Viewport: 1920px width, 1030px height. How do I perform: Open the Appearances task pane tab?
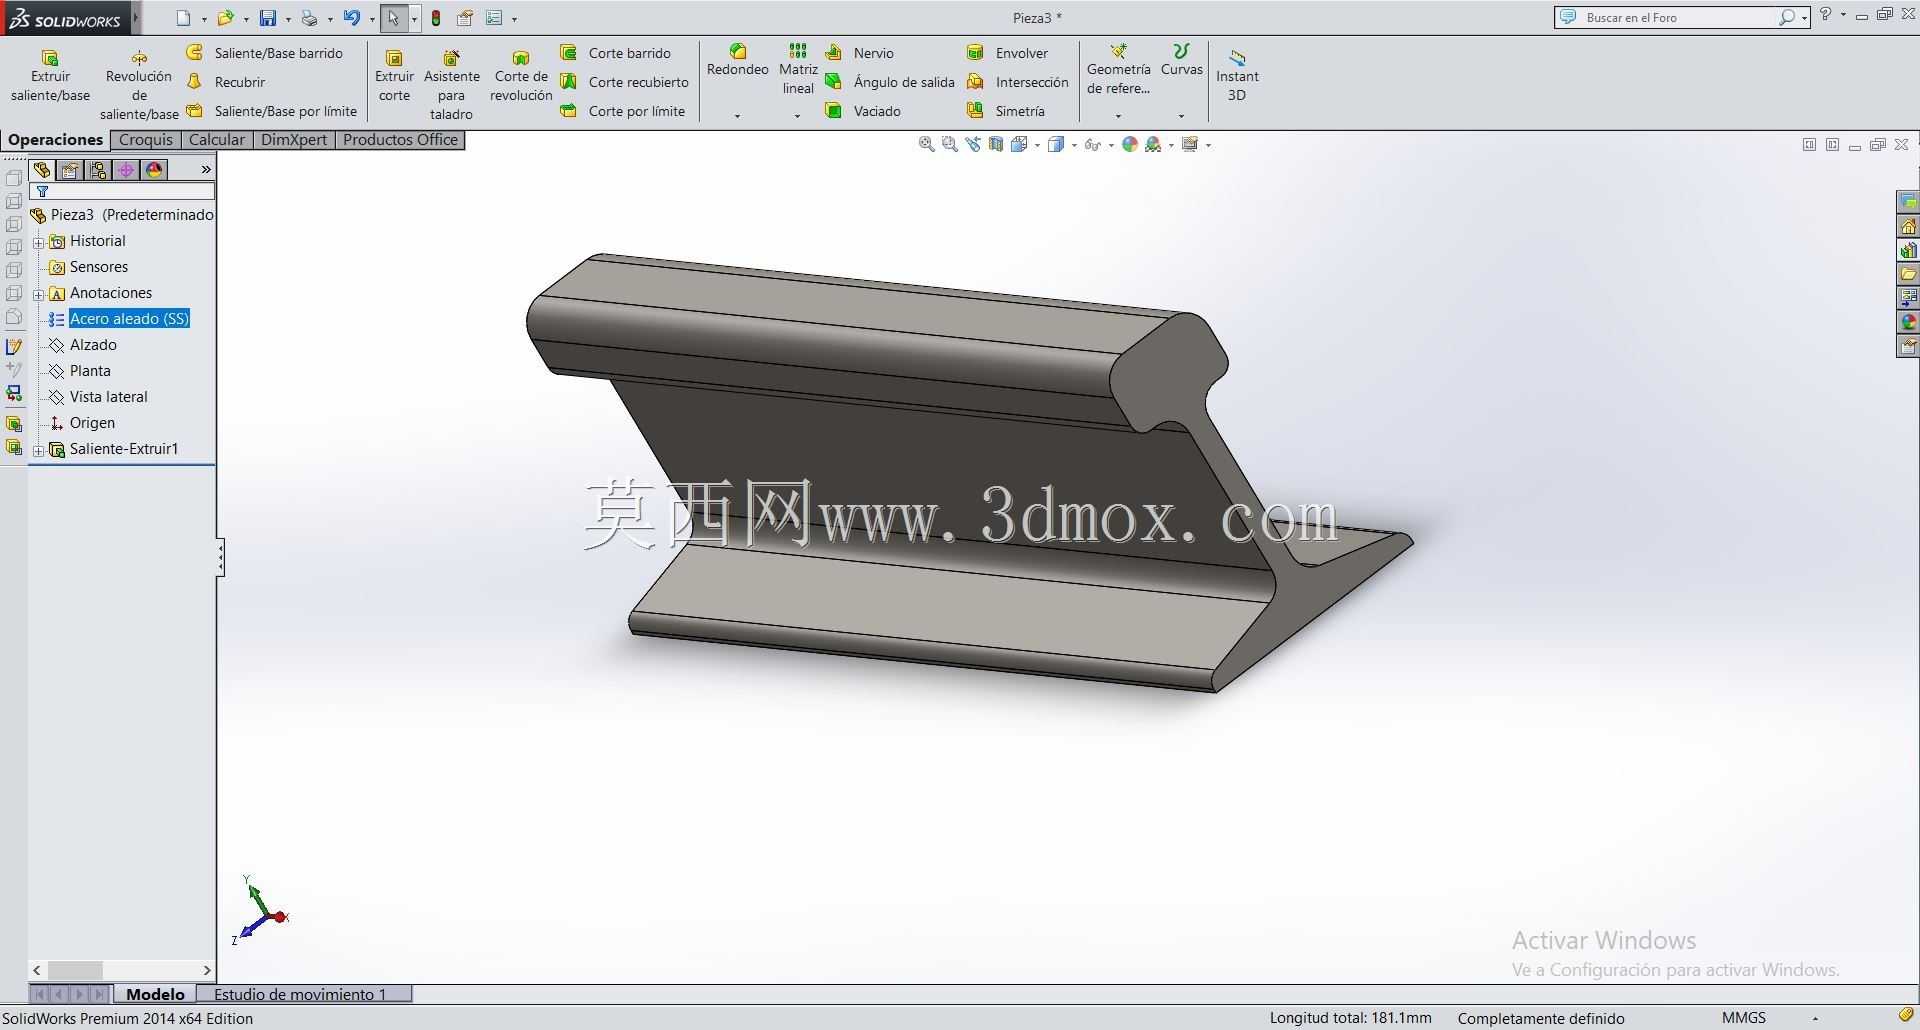click(x=1908, y=321)
